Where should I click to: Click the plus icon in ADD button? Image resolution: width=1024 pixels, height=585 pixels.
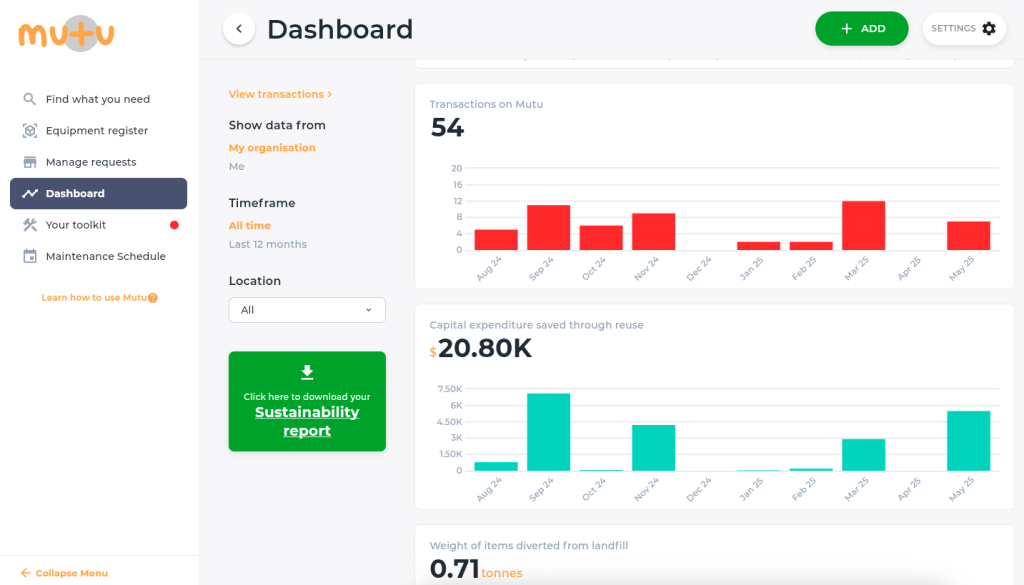click(846, 29)
